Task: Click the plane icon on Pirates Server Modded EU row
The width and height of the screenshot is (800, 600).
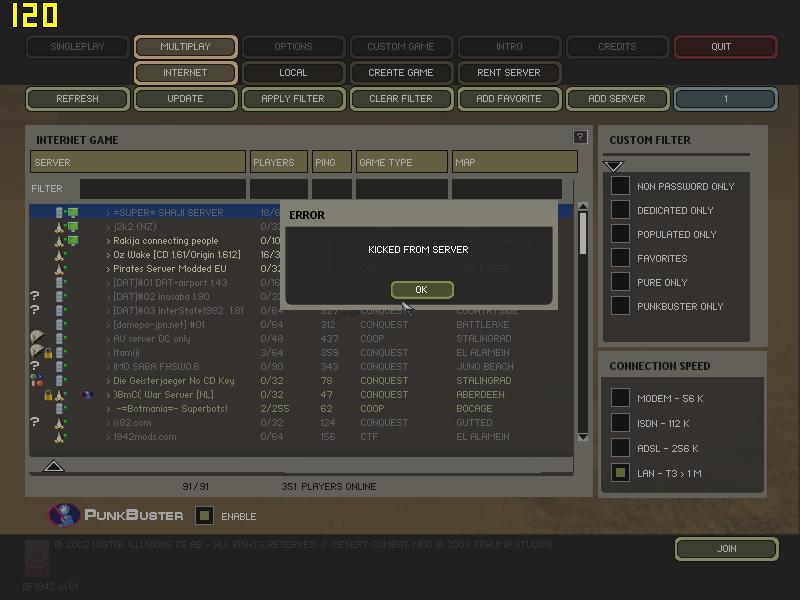Action: [59, 268]
